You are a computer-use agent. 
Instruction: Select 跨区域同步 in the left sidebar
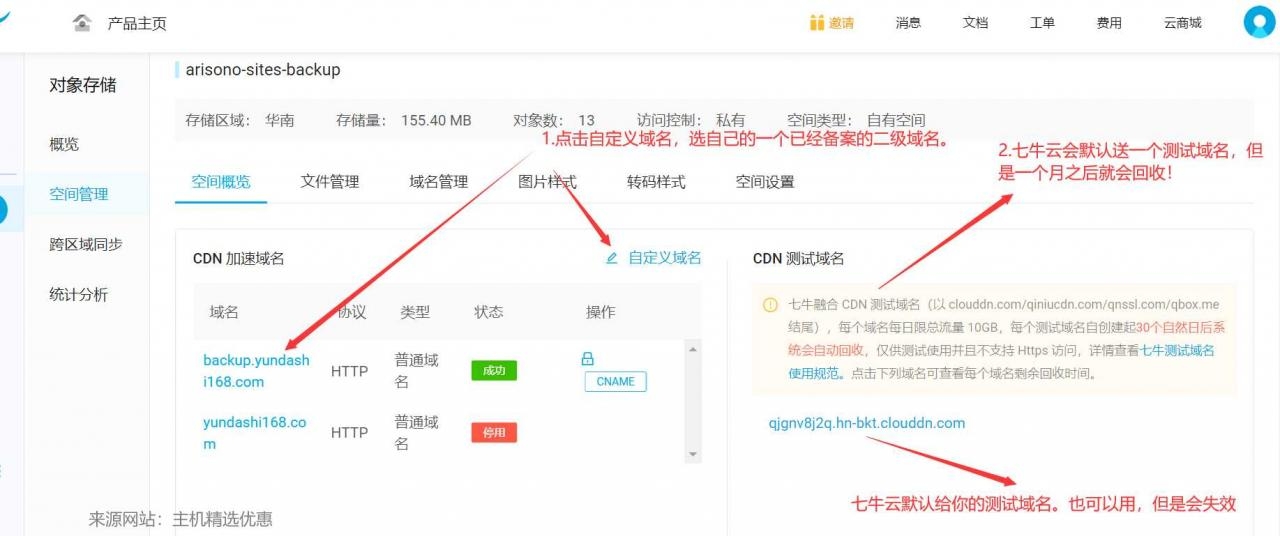86,244
